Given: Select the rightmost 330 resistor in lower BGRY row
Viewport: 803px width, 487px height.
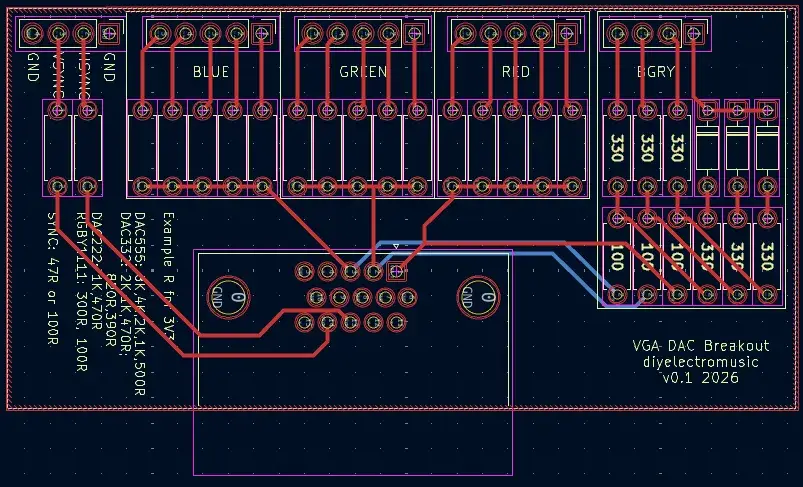Looking at the screenshot, I should (767, 256).
